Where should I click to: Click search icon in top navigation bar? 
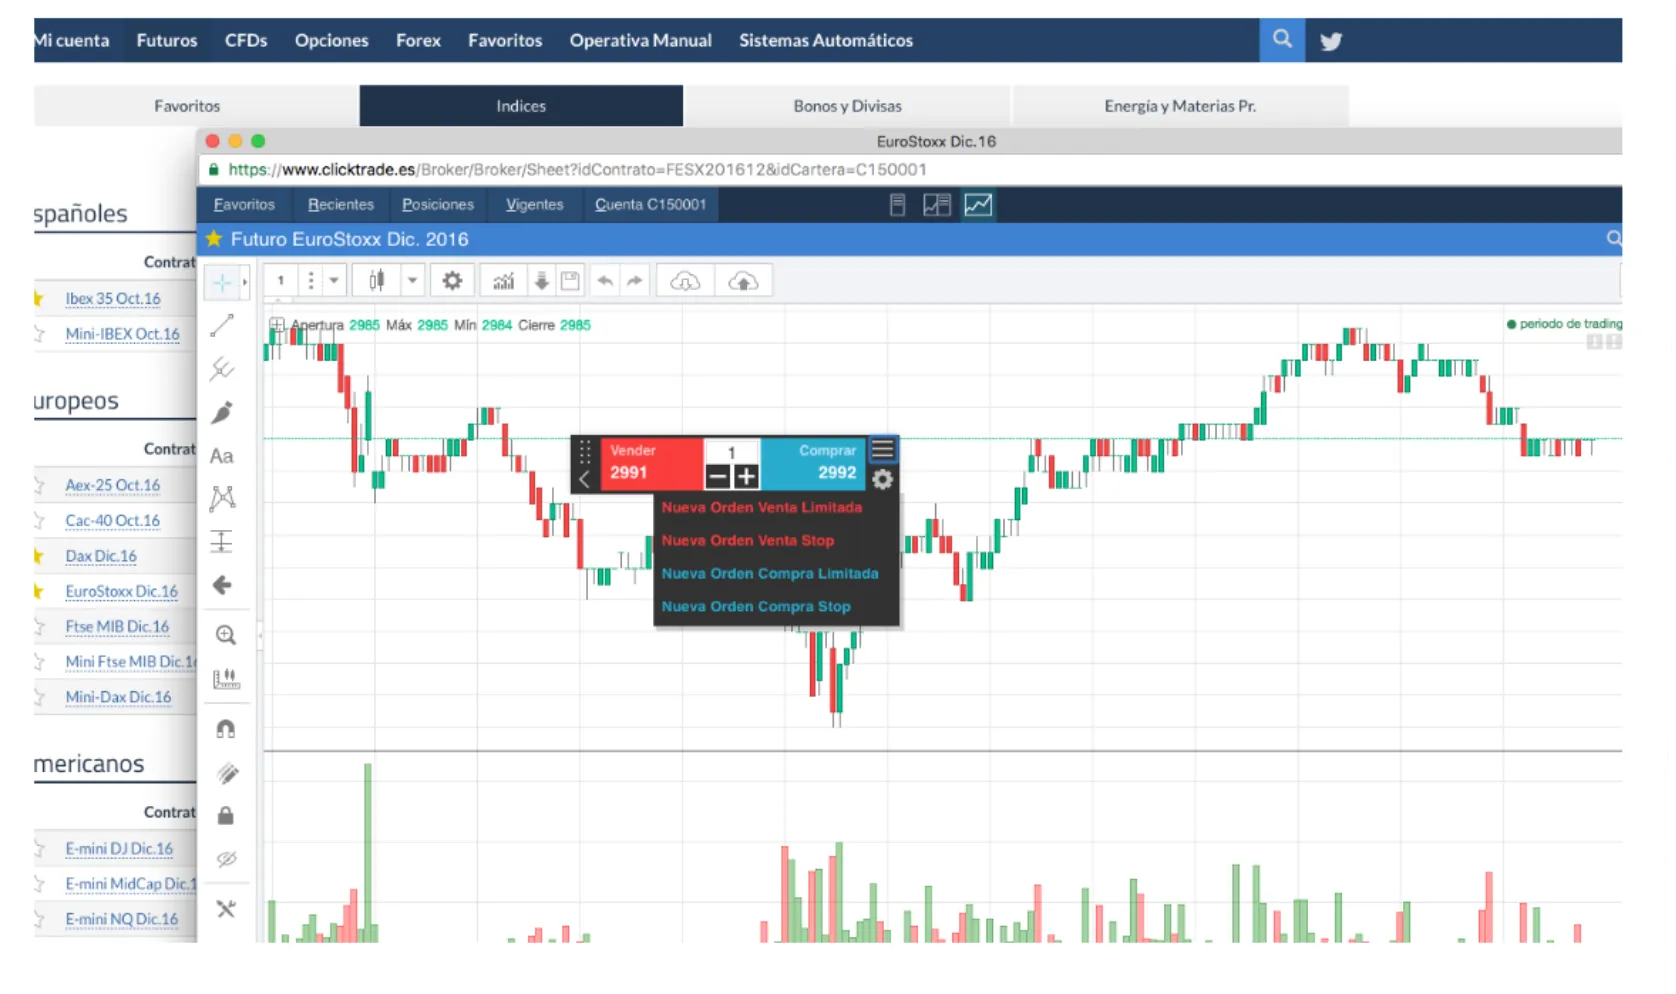coord(1282,40)
